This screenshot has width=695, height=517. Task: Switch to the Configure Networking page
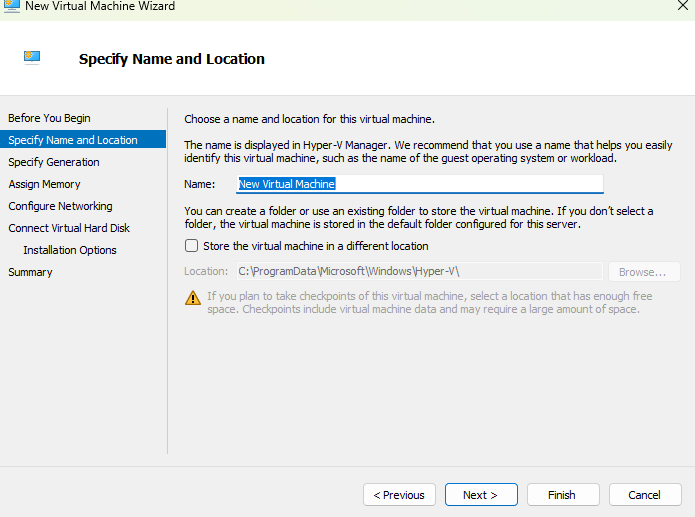click(x=60, y=206)
